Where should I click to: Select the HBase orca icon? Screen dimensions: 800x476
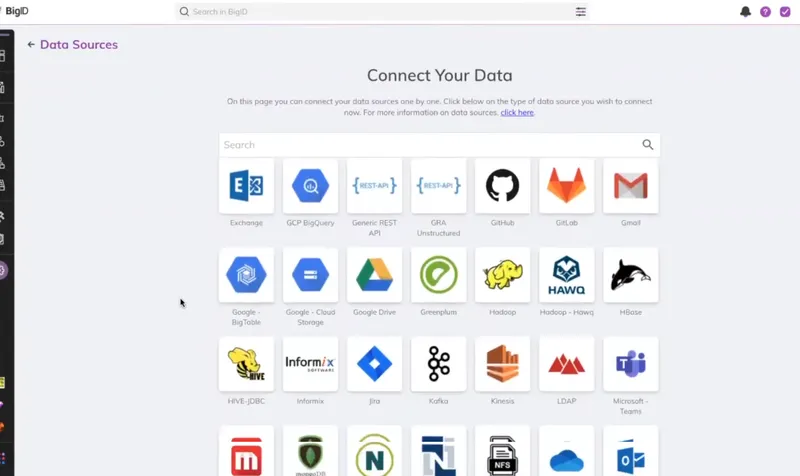pyautogui.click(x=631, y=275)
